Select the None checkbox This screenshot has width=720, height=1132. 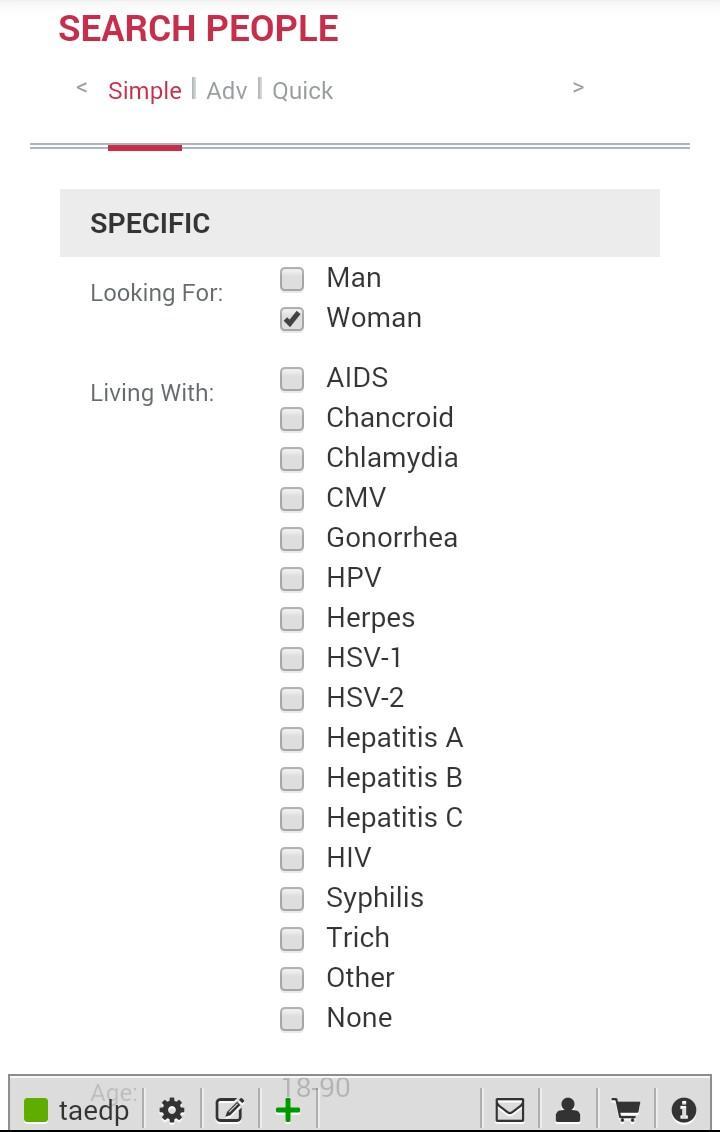(x=292, y=1019)
